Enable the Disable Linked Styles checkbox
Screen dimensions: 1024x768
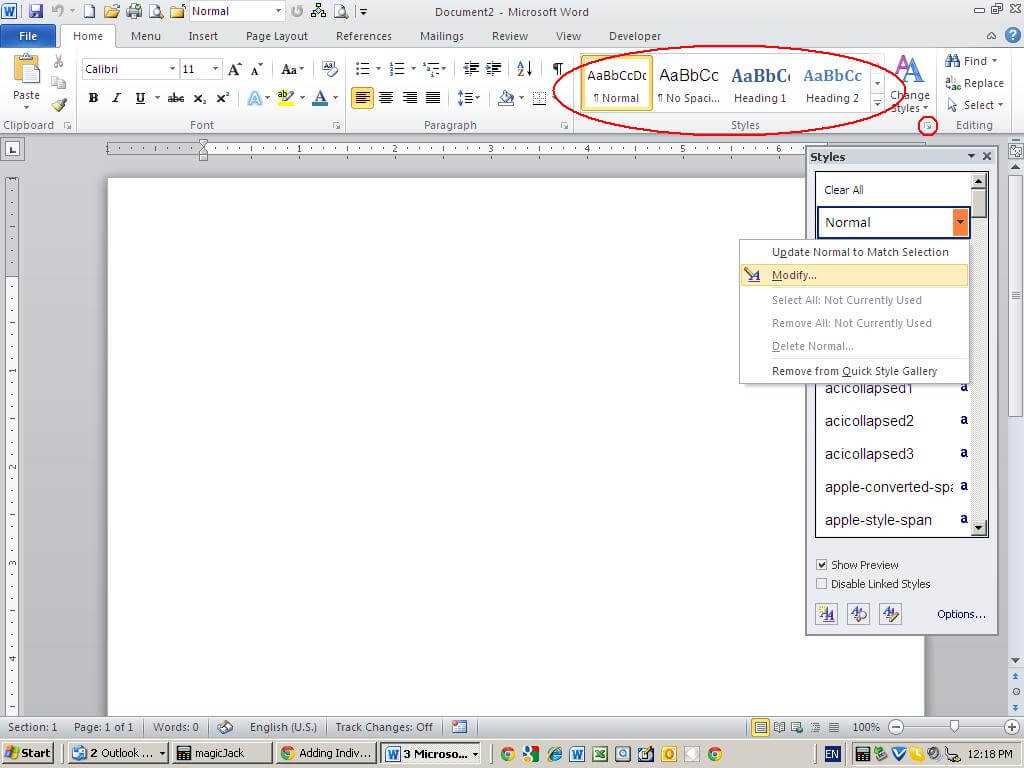tap(822, 584)
